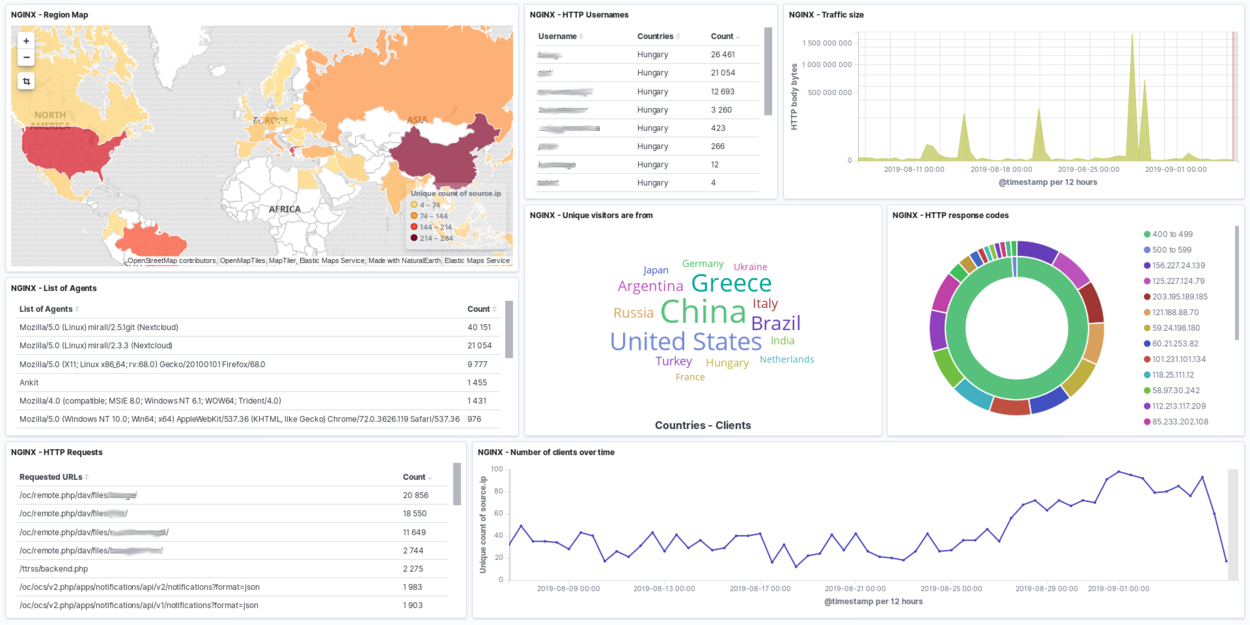This screenshot has width=1250, height=625.
Task: Sort usernames table by Countries column icon
Action: (678, 37)
